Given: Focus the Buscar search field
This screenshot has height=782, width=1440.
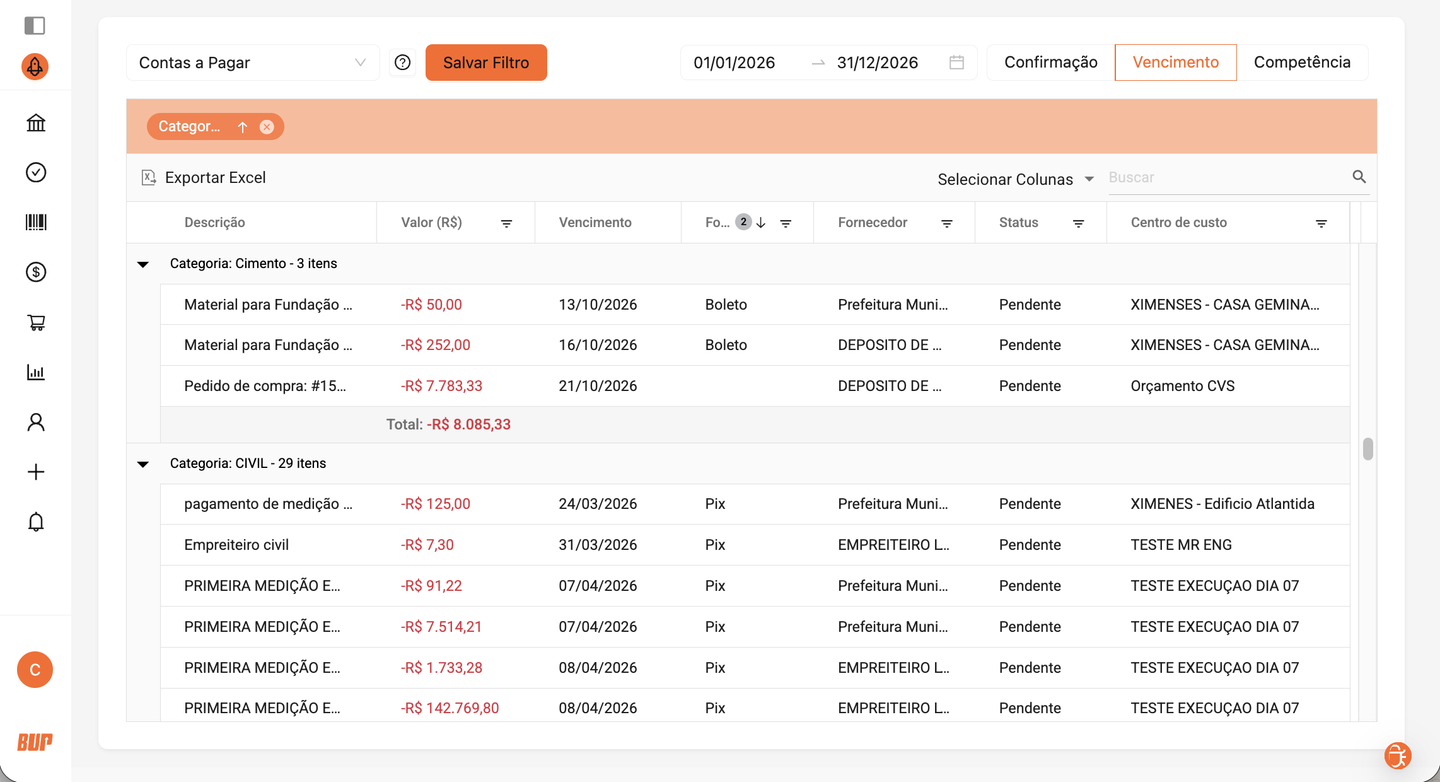Looking at the screenshot, I should (x=1228, y=177).
